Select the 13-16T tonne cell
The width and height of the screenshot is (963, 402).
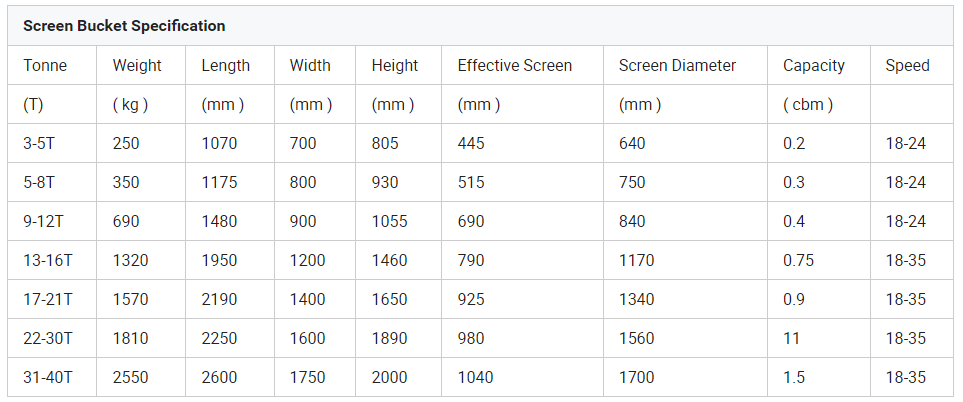(49, 260)
